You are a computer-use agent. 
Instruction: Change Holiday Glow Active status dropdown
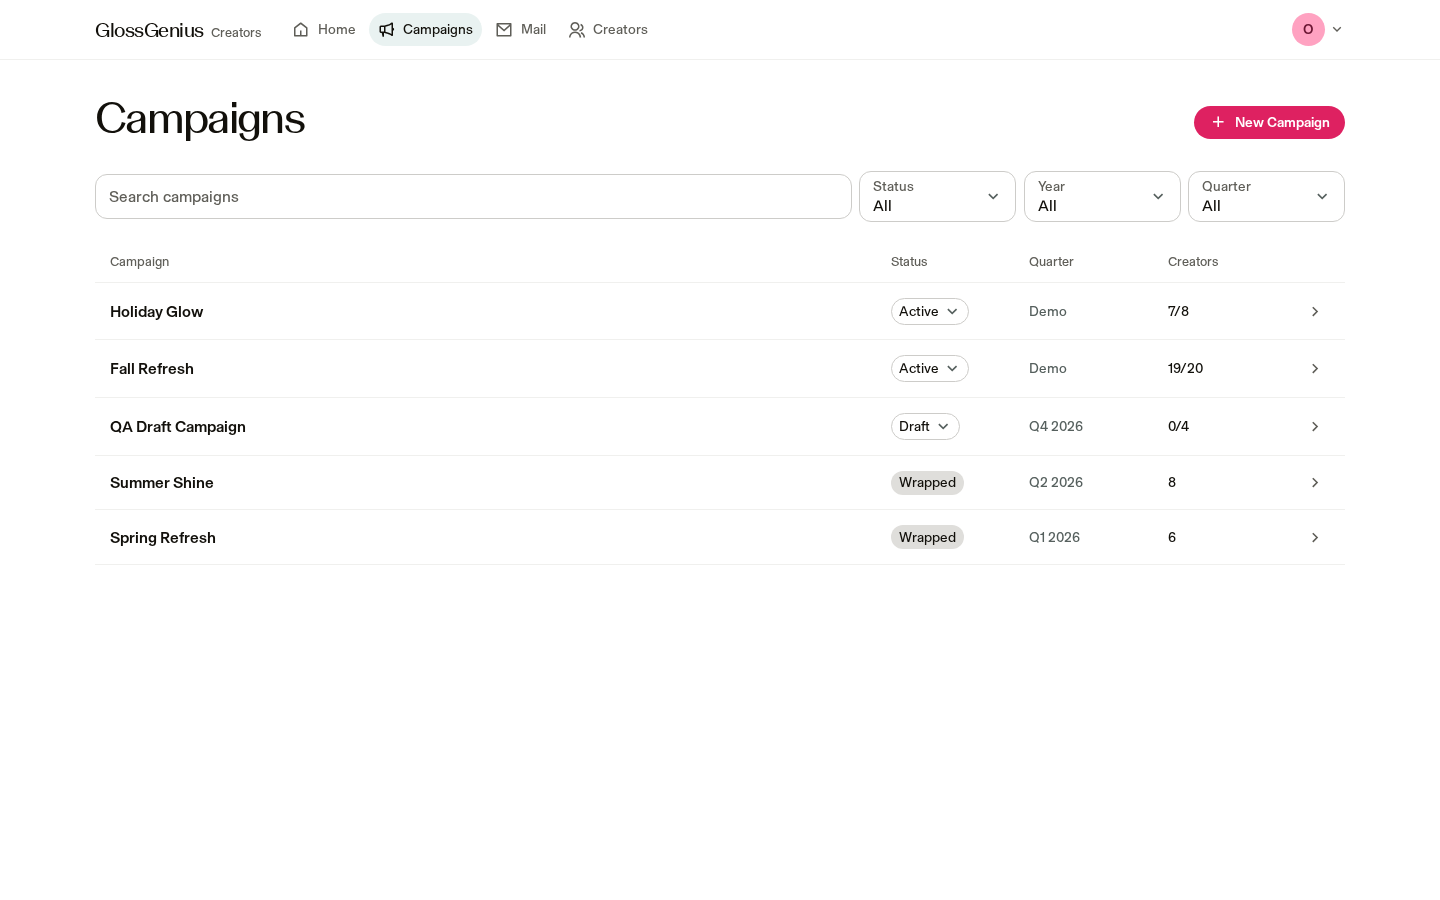click(930, 312)
